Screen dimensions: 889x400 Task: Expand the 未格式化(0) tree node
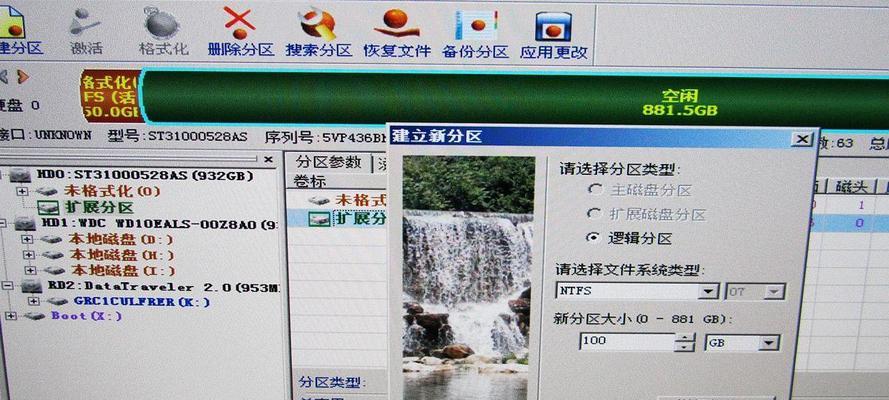22,192
